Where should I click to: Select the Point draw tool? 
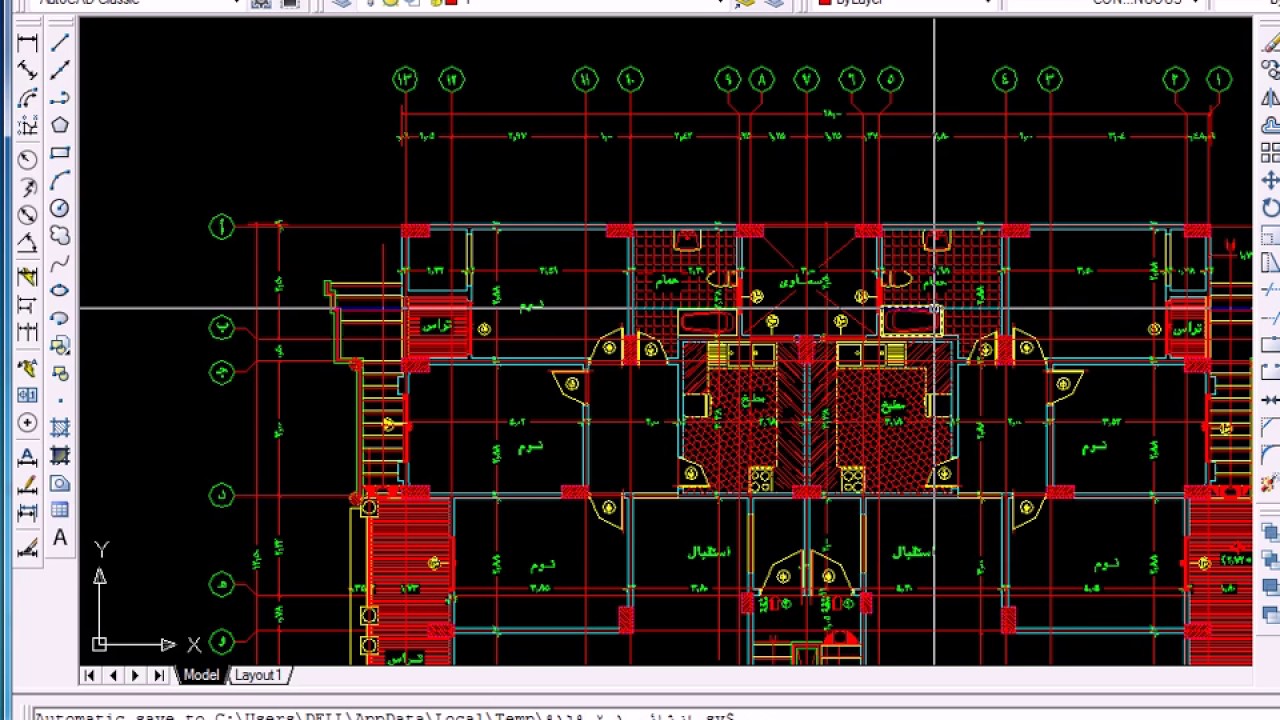click(x=60, y=401)
